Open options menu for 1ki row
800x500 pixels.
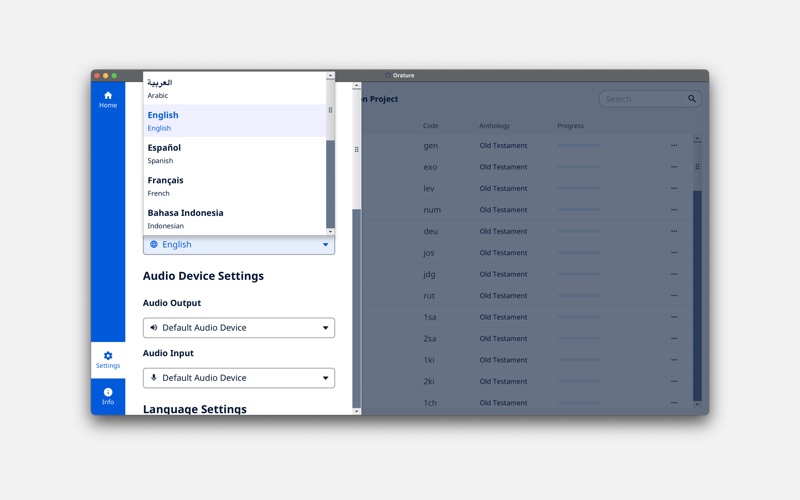(x=674, y=360)
